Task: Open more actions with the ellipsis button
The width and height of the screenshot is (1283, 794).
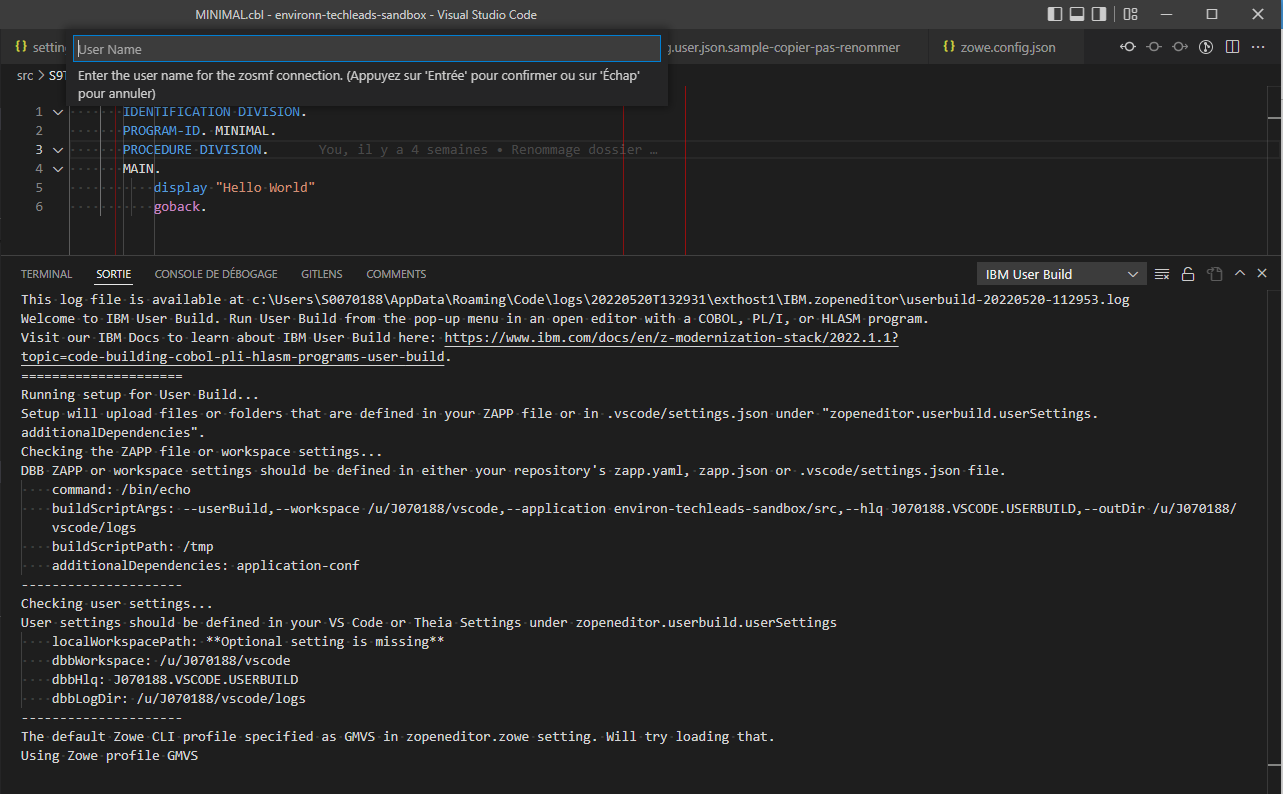Action: point(1258,46)
